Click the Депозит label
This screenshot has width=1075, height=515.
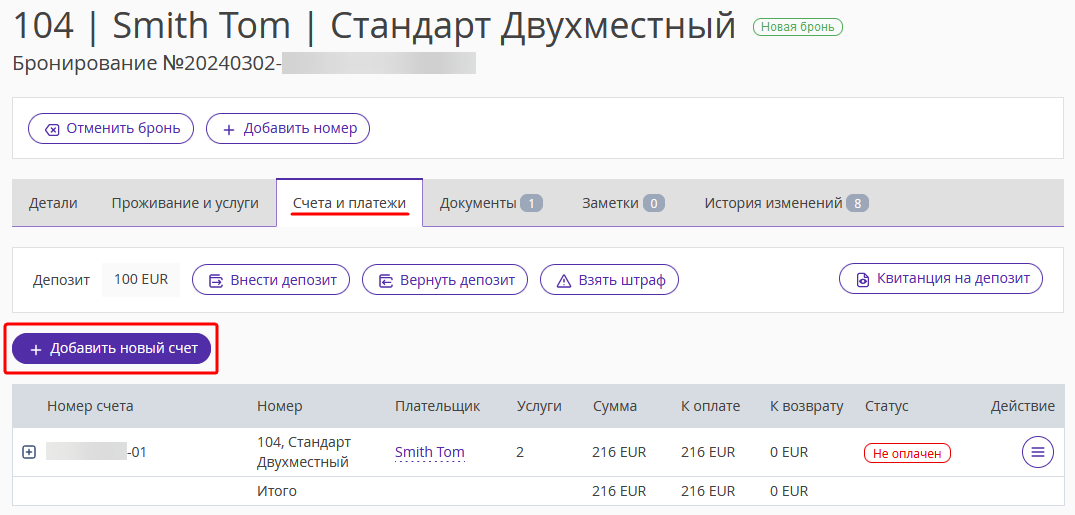tap(61, 280)
